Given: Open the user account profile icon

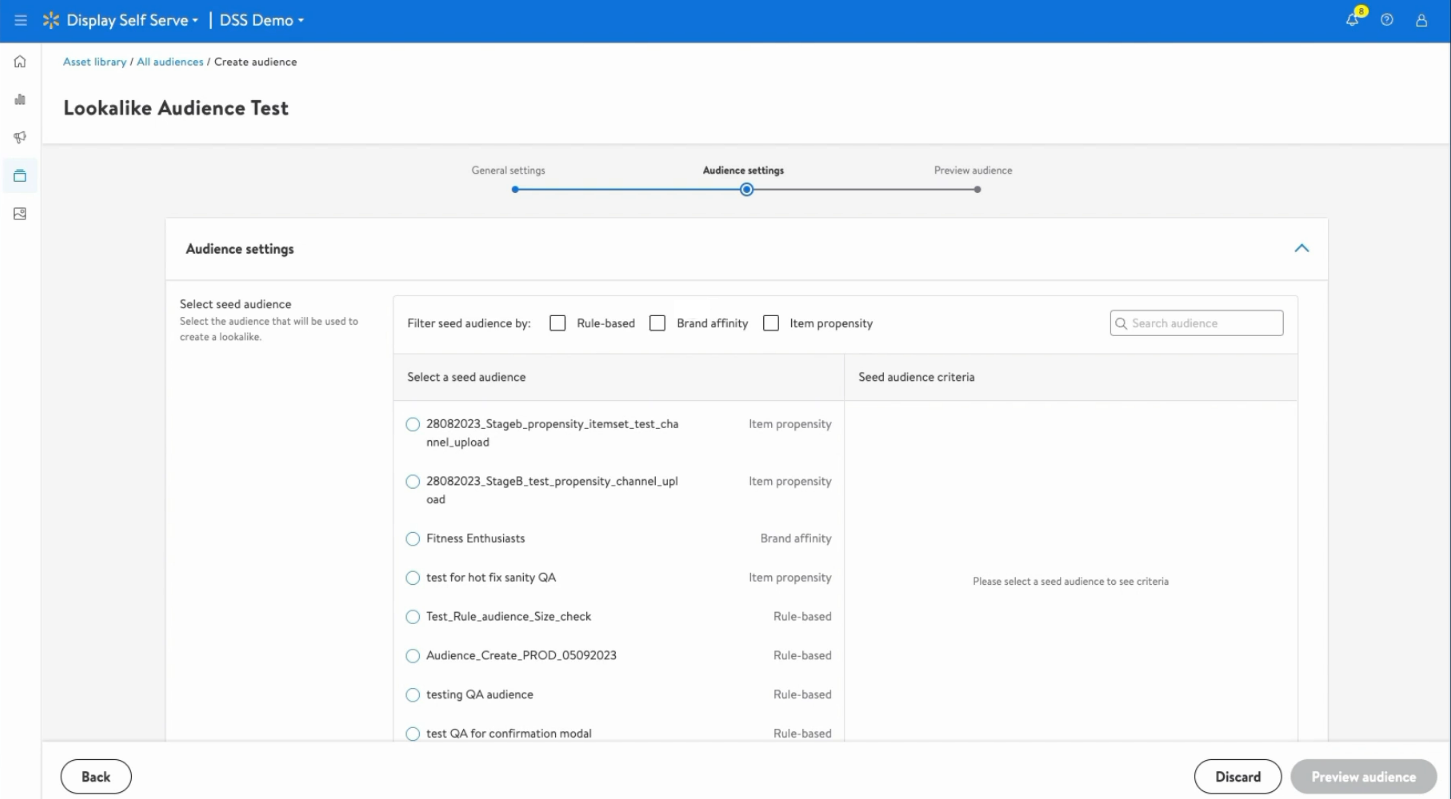Looking at the screenshot, I should point(1421,20).
